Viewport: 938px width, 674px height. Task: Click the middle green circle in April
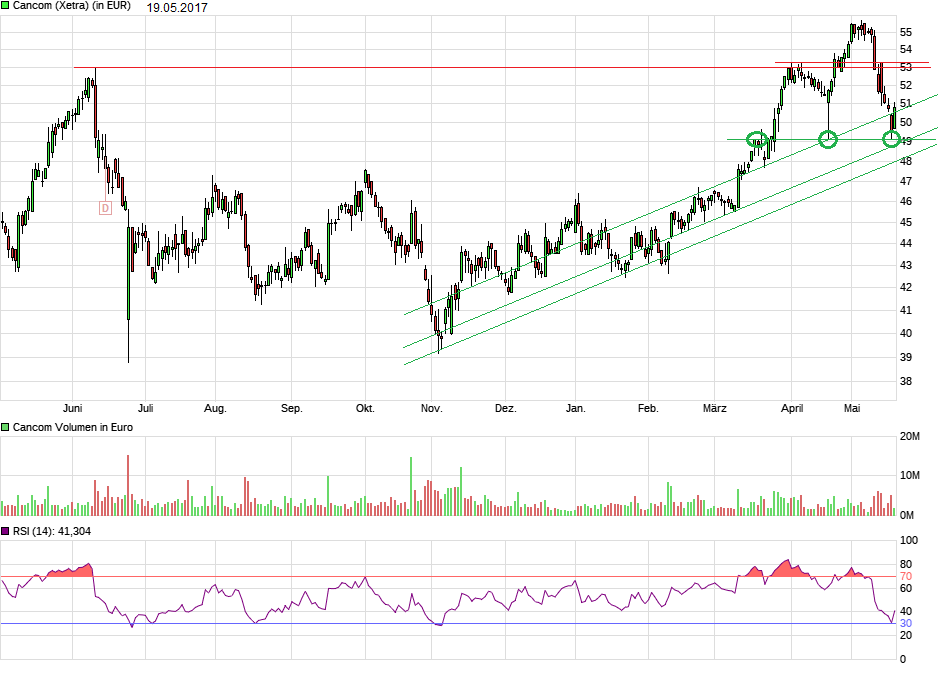[828, 140]
